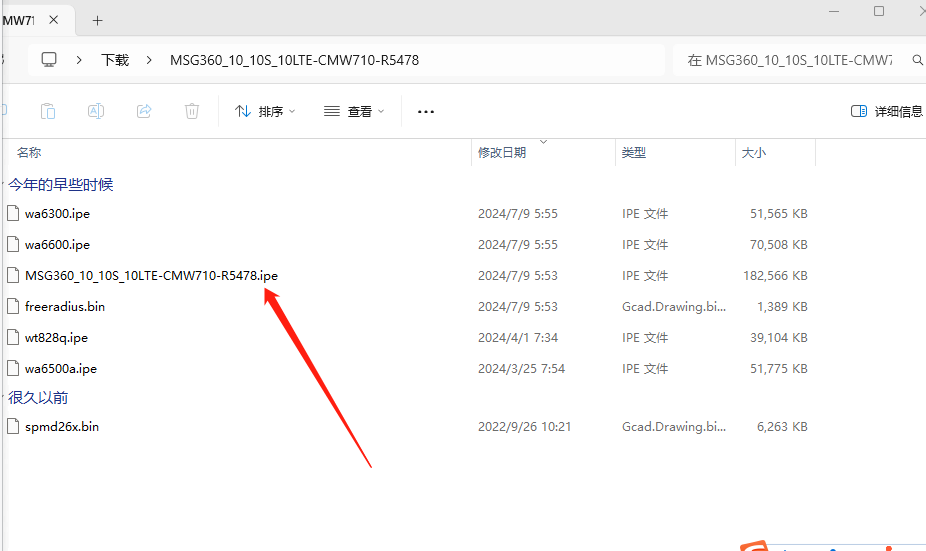Click the file icon of wa6500a.ipe
The height and width of the screenshot is (551, 926).
tap(13, 368)
